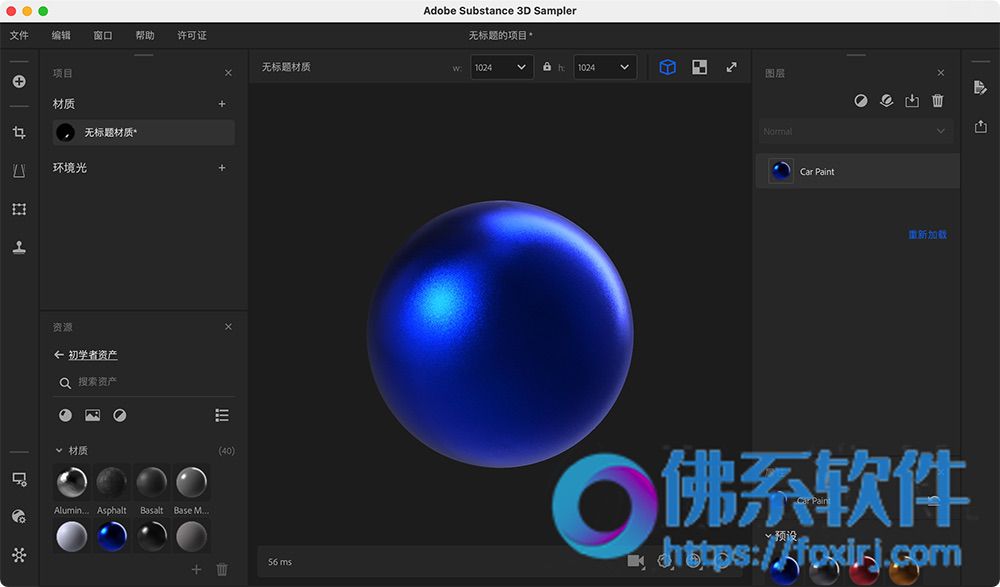The width and height of the screenshot is (1000, 587).
Task: Open the 编辑 menu
Action: [x=61, y=35]
